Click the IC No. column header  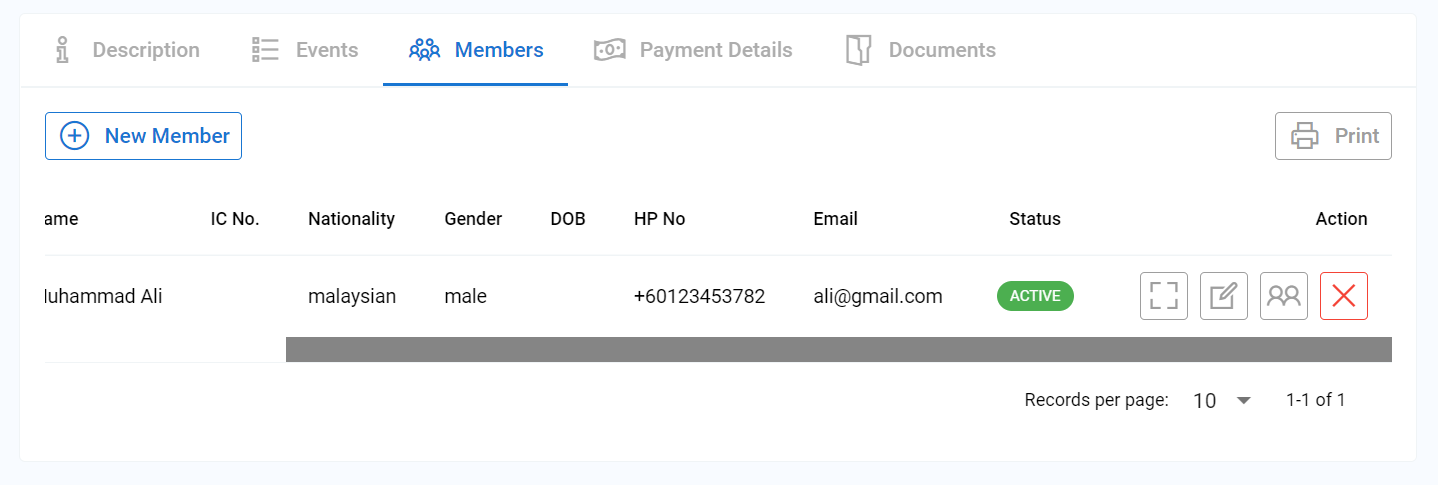click(x=235, y=219)
